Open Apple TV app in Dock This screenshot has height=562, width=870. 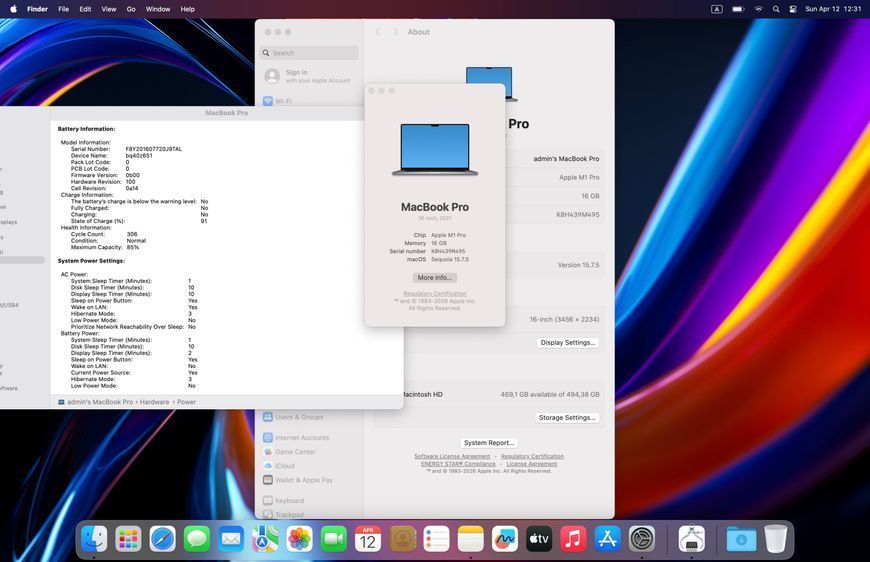pos(539,539)
